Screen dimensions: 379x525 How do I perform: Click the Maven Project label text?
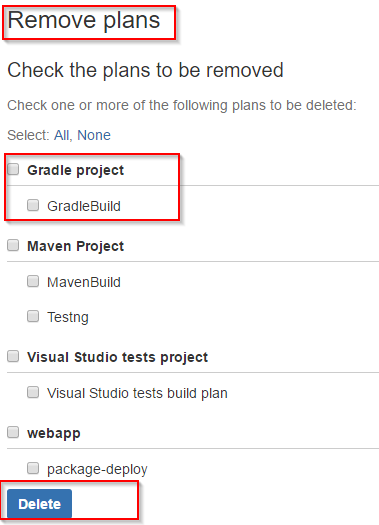[76, 246]
